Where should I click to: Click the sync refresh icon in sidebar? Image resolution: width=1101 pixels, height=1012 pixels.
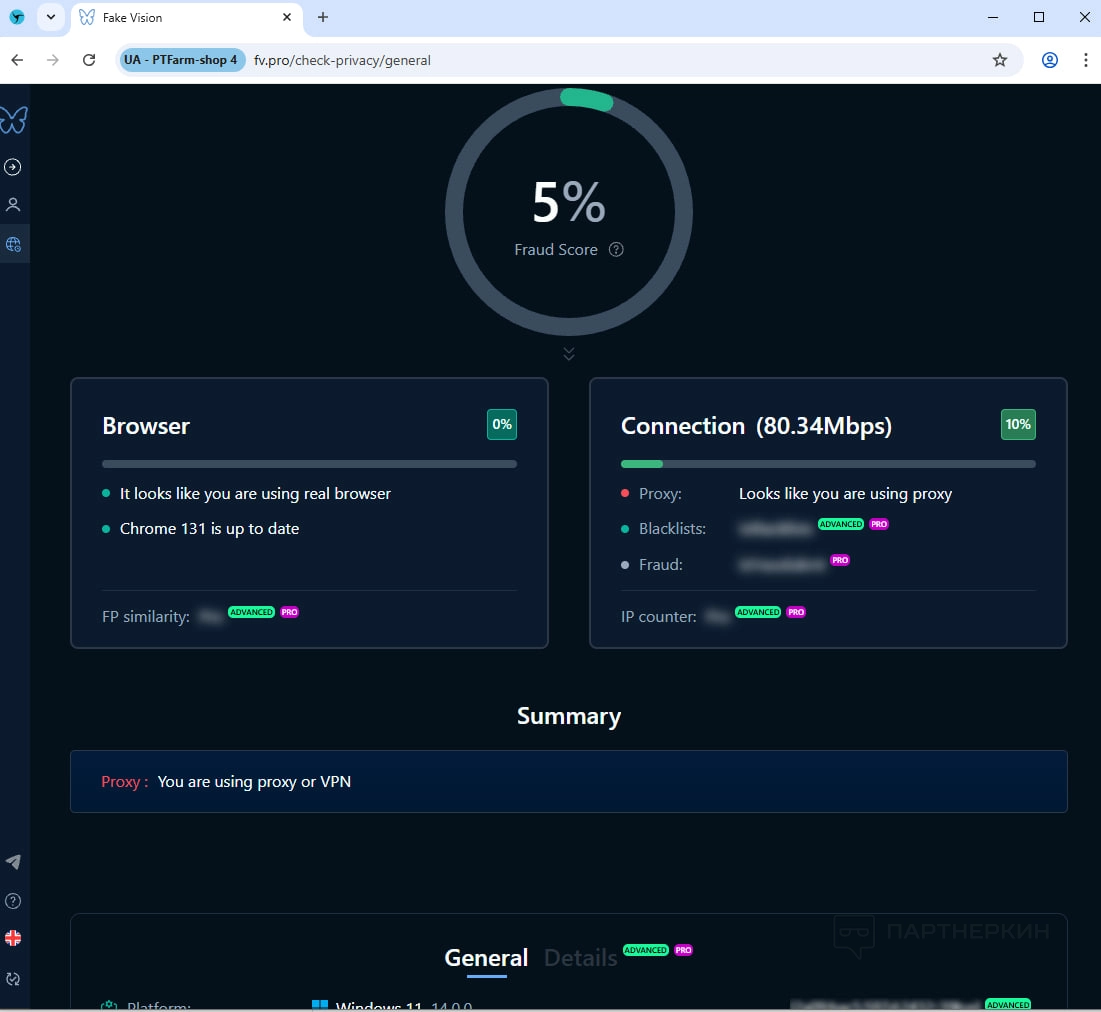pyautogui.click(x=13, y=979)
